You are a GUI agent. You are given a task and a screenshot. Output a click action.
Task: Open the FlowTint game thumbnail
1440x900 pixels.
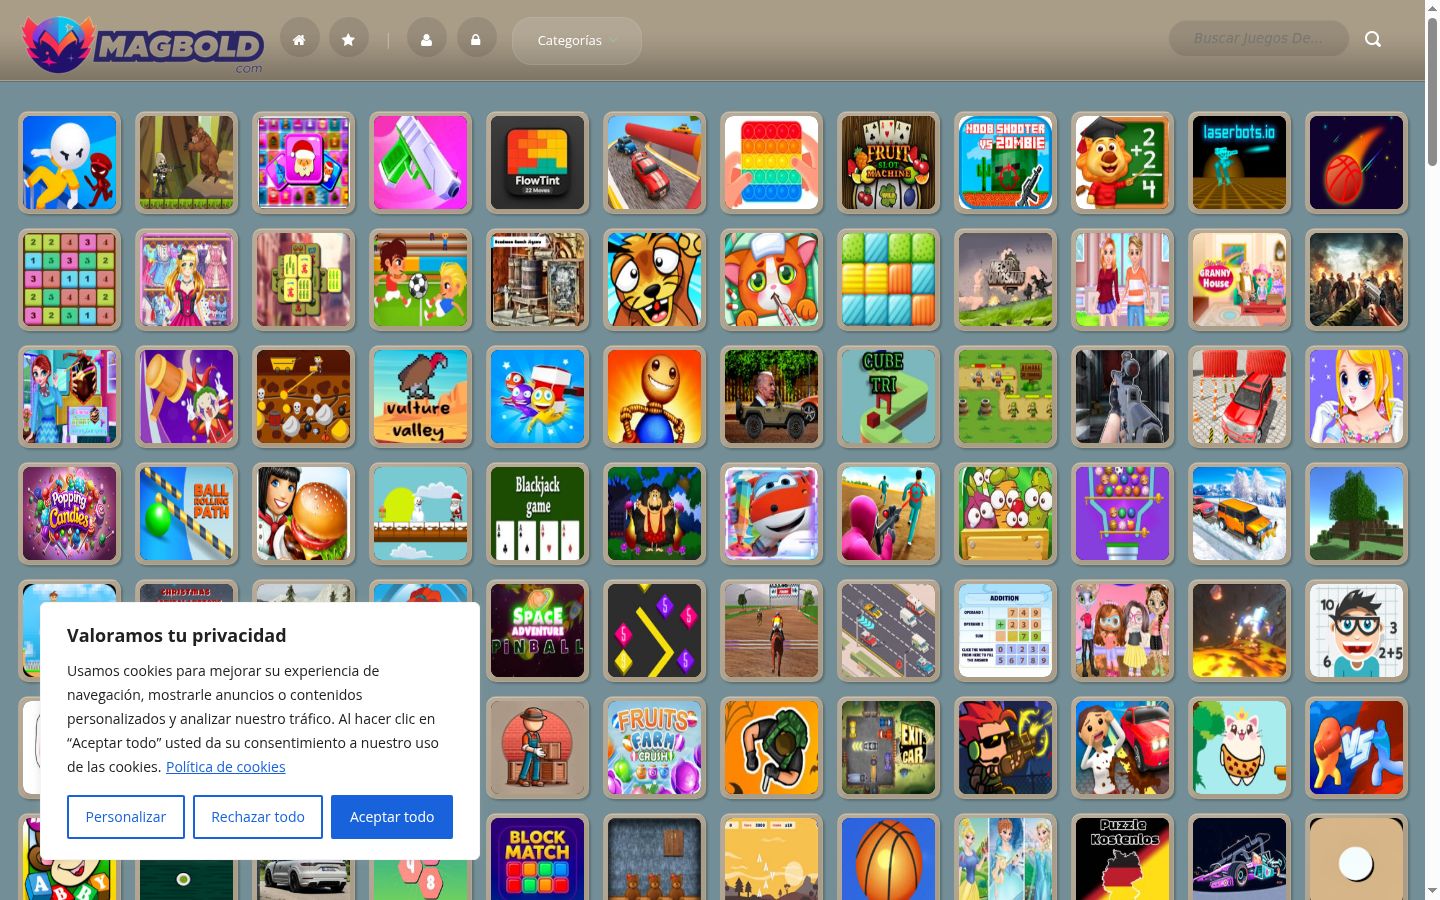pyautogui.click(x=538, y=162)
